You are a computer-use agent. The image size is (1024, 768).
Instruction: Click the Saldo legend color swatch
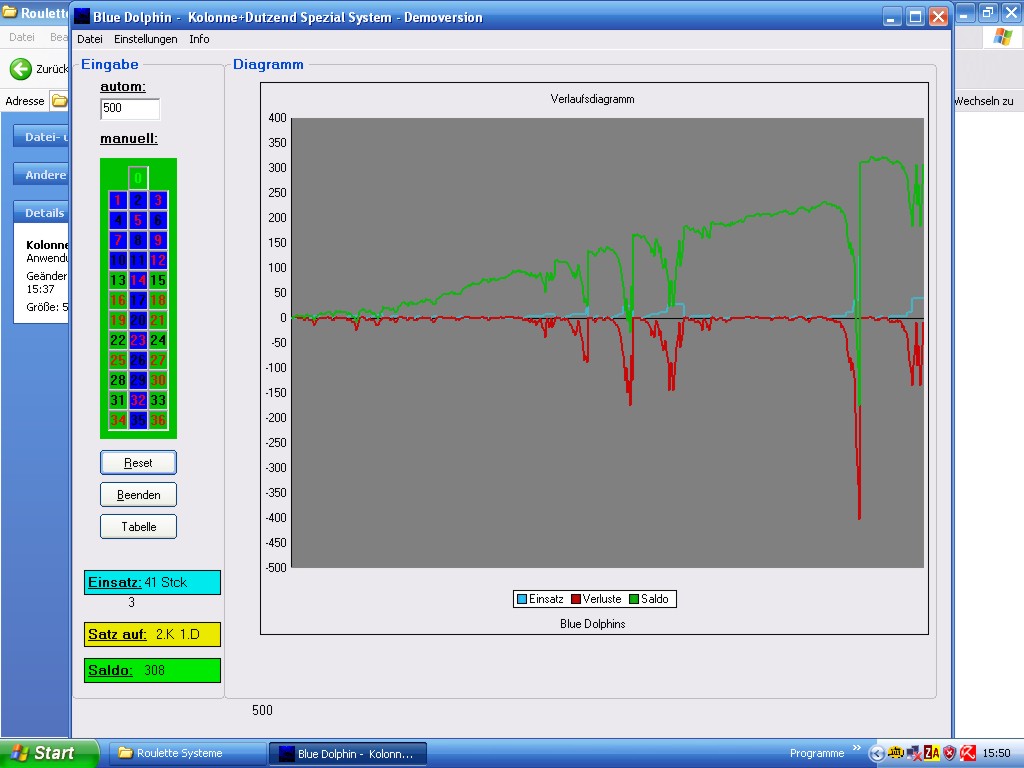tap(633, 600)
